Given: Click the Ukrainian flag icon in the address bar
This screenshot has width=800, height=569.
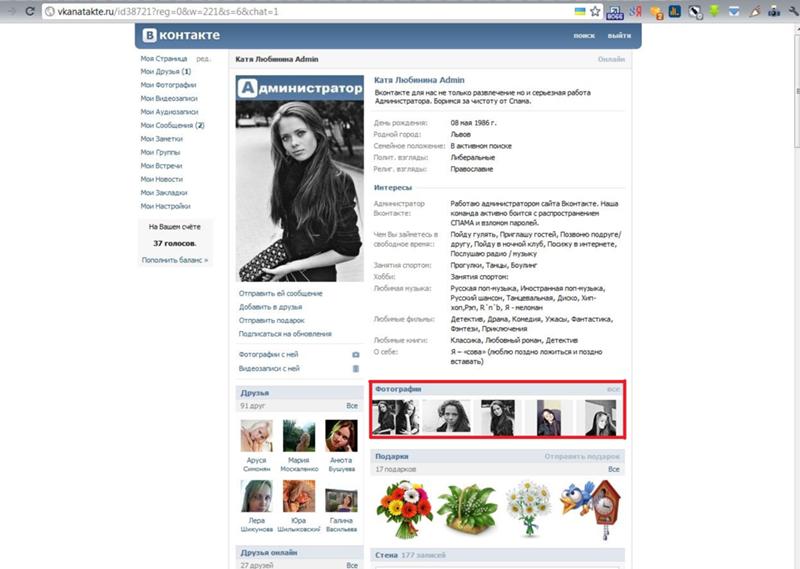Looking at the screenshot, I should (x=580, y=11).
